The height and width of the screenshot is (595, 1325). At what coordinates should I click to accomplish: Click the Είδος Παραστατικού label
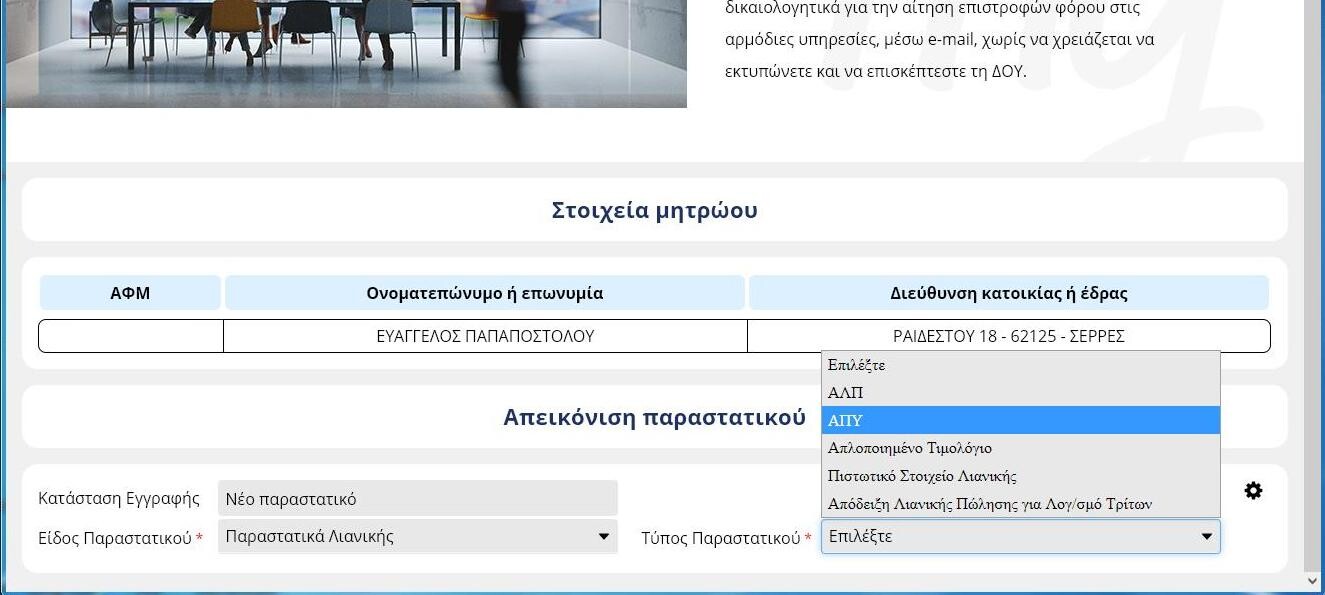click(120, 538)
